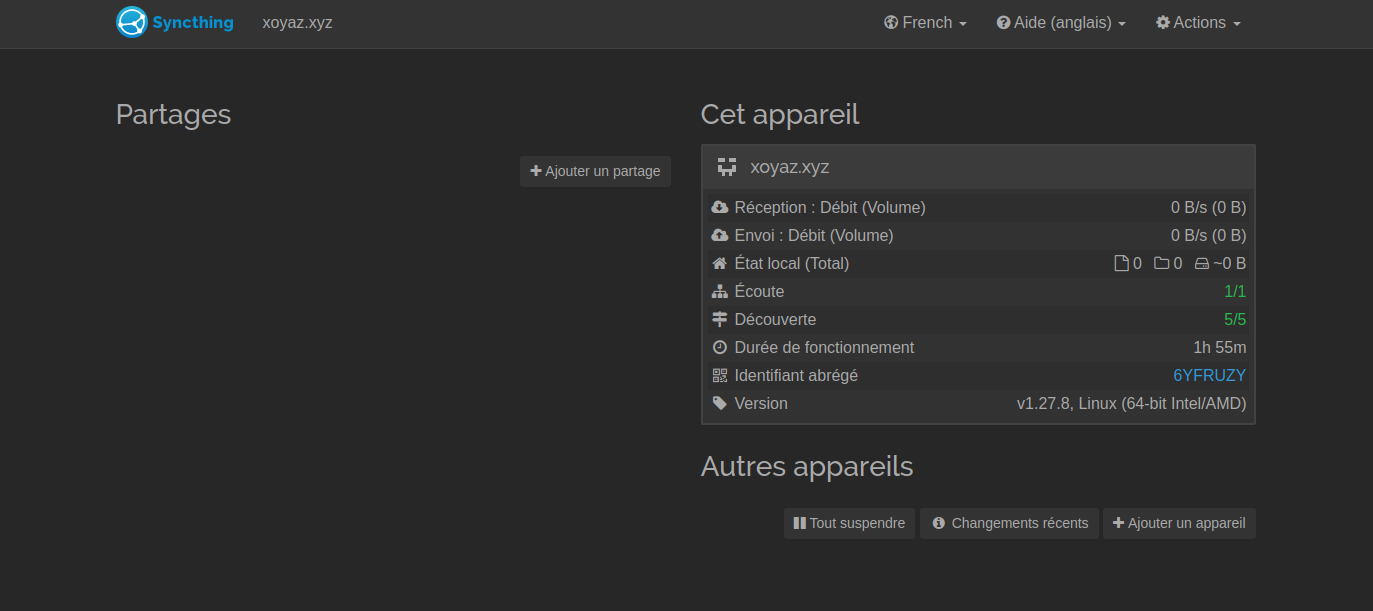Pause all devices with Tout suspendre

point(849,523)
